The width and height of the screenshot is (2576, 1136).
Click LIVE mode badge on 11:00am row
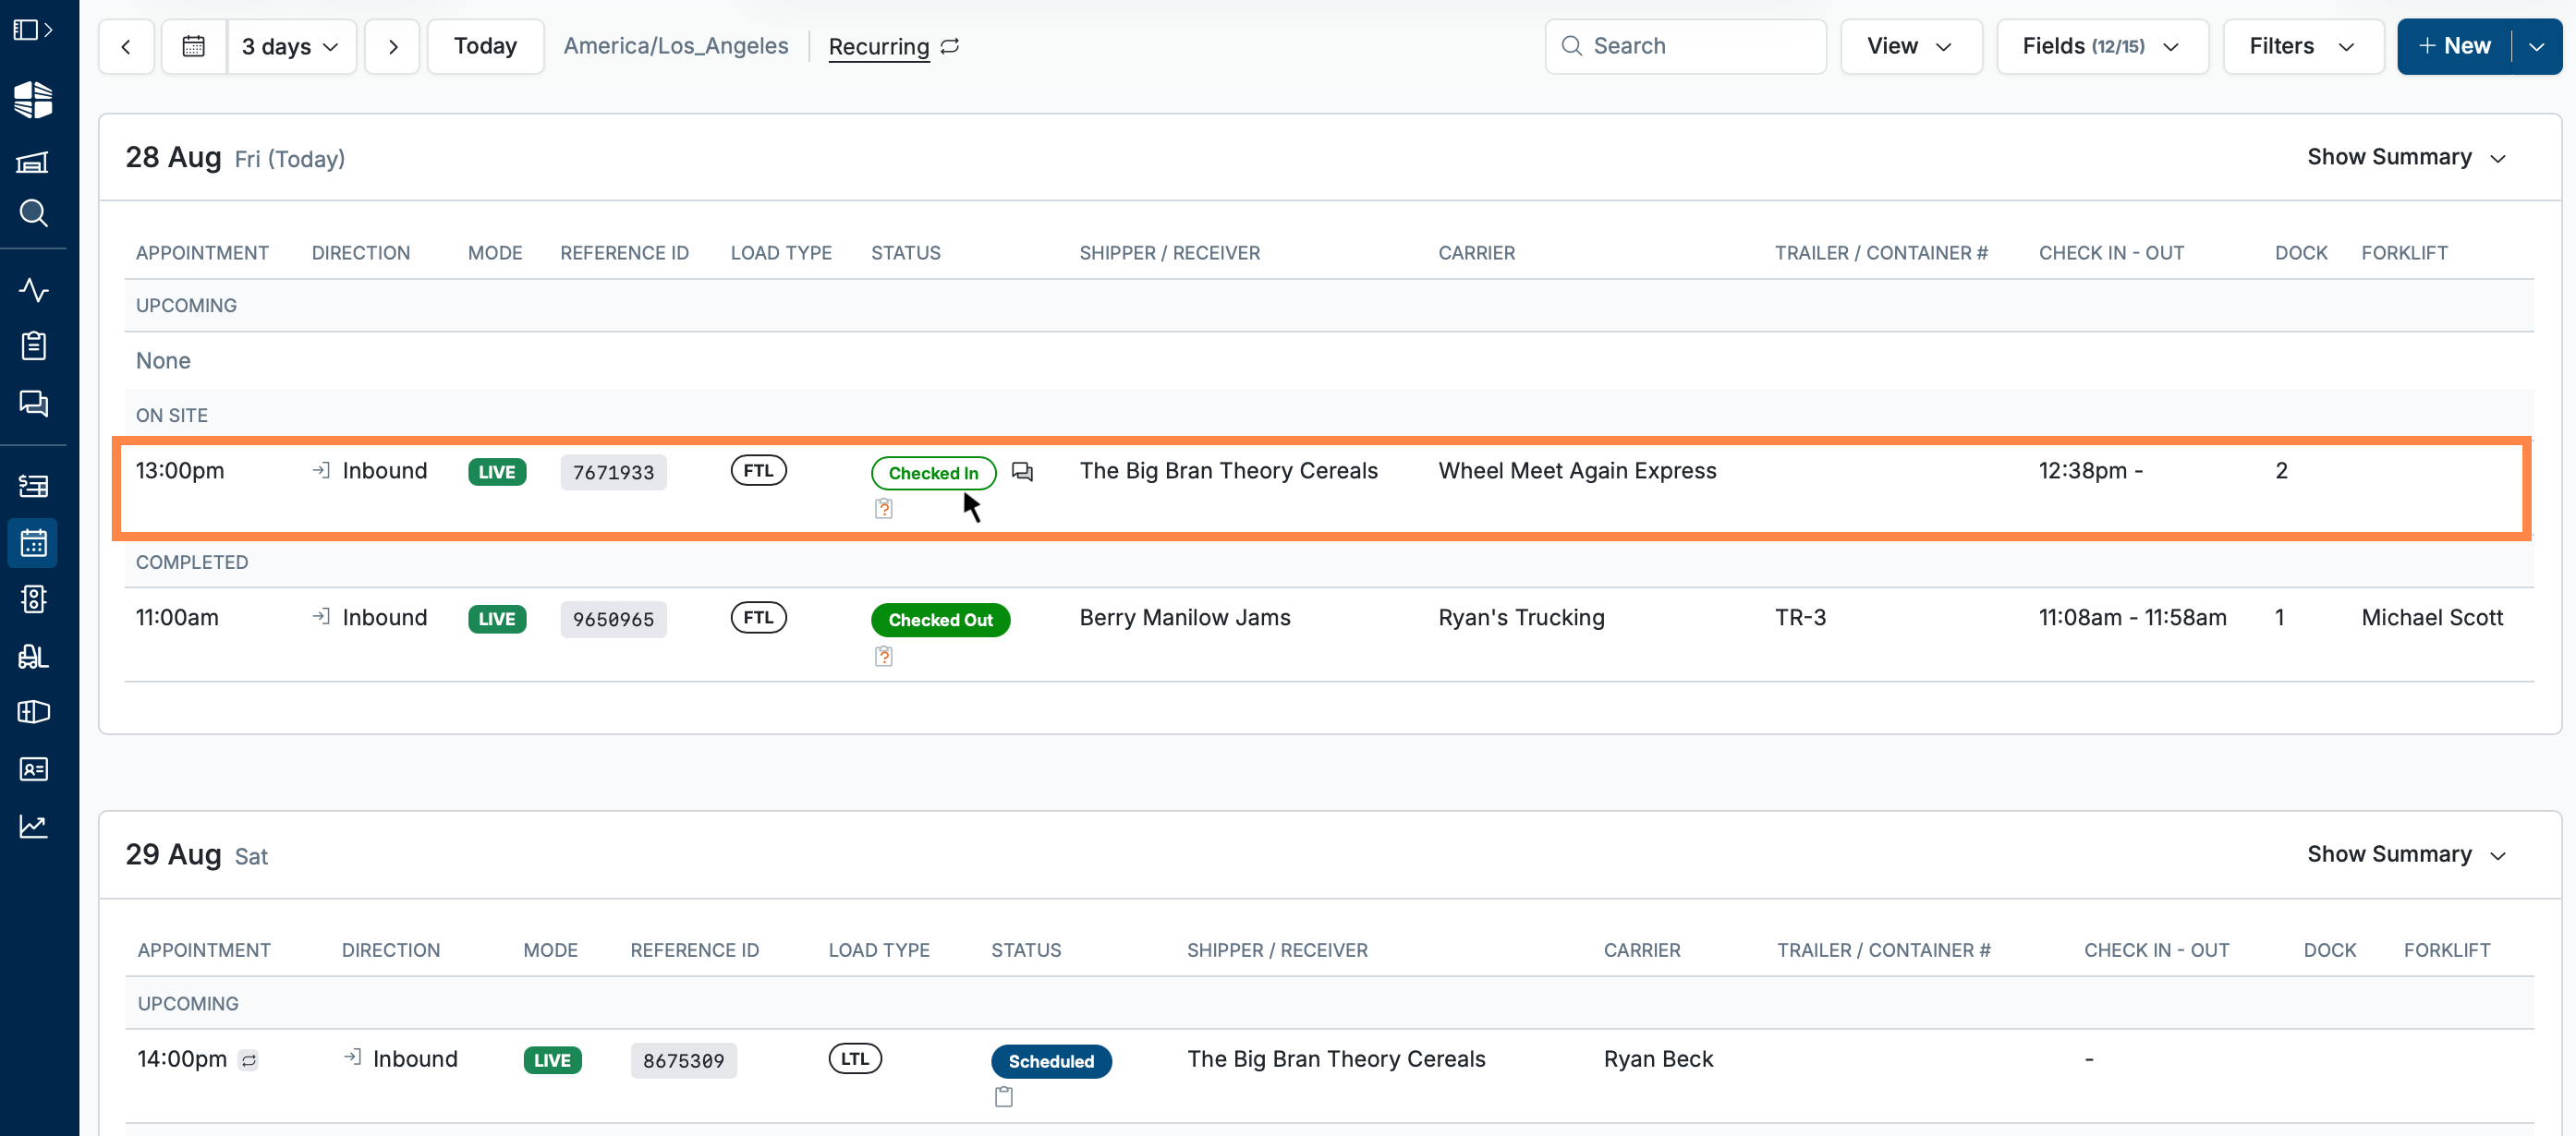tap(496, 619)
